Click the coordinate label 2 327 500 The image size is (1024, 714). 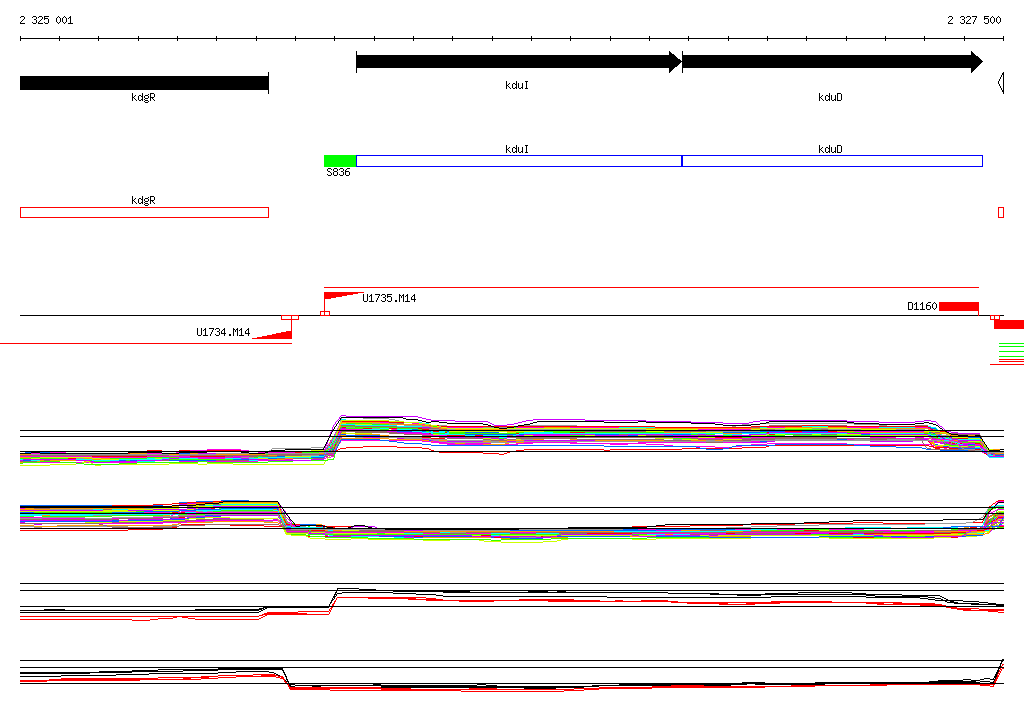click(974, 20)
